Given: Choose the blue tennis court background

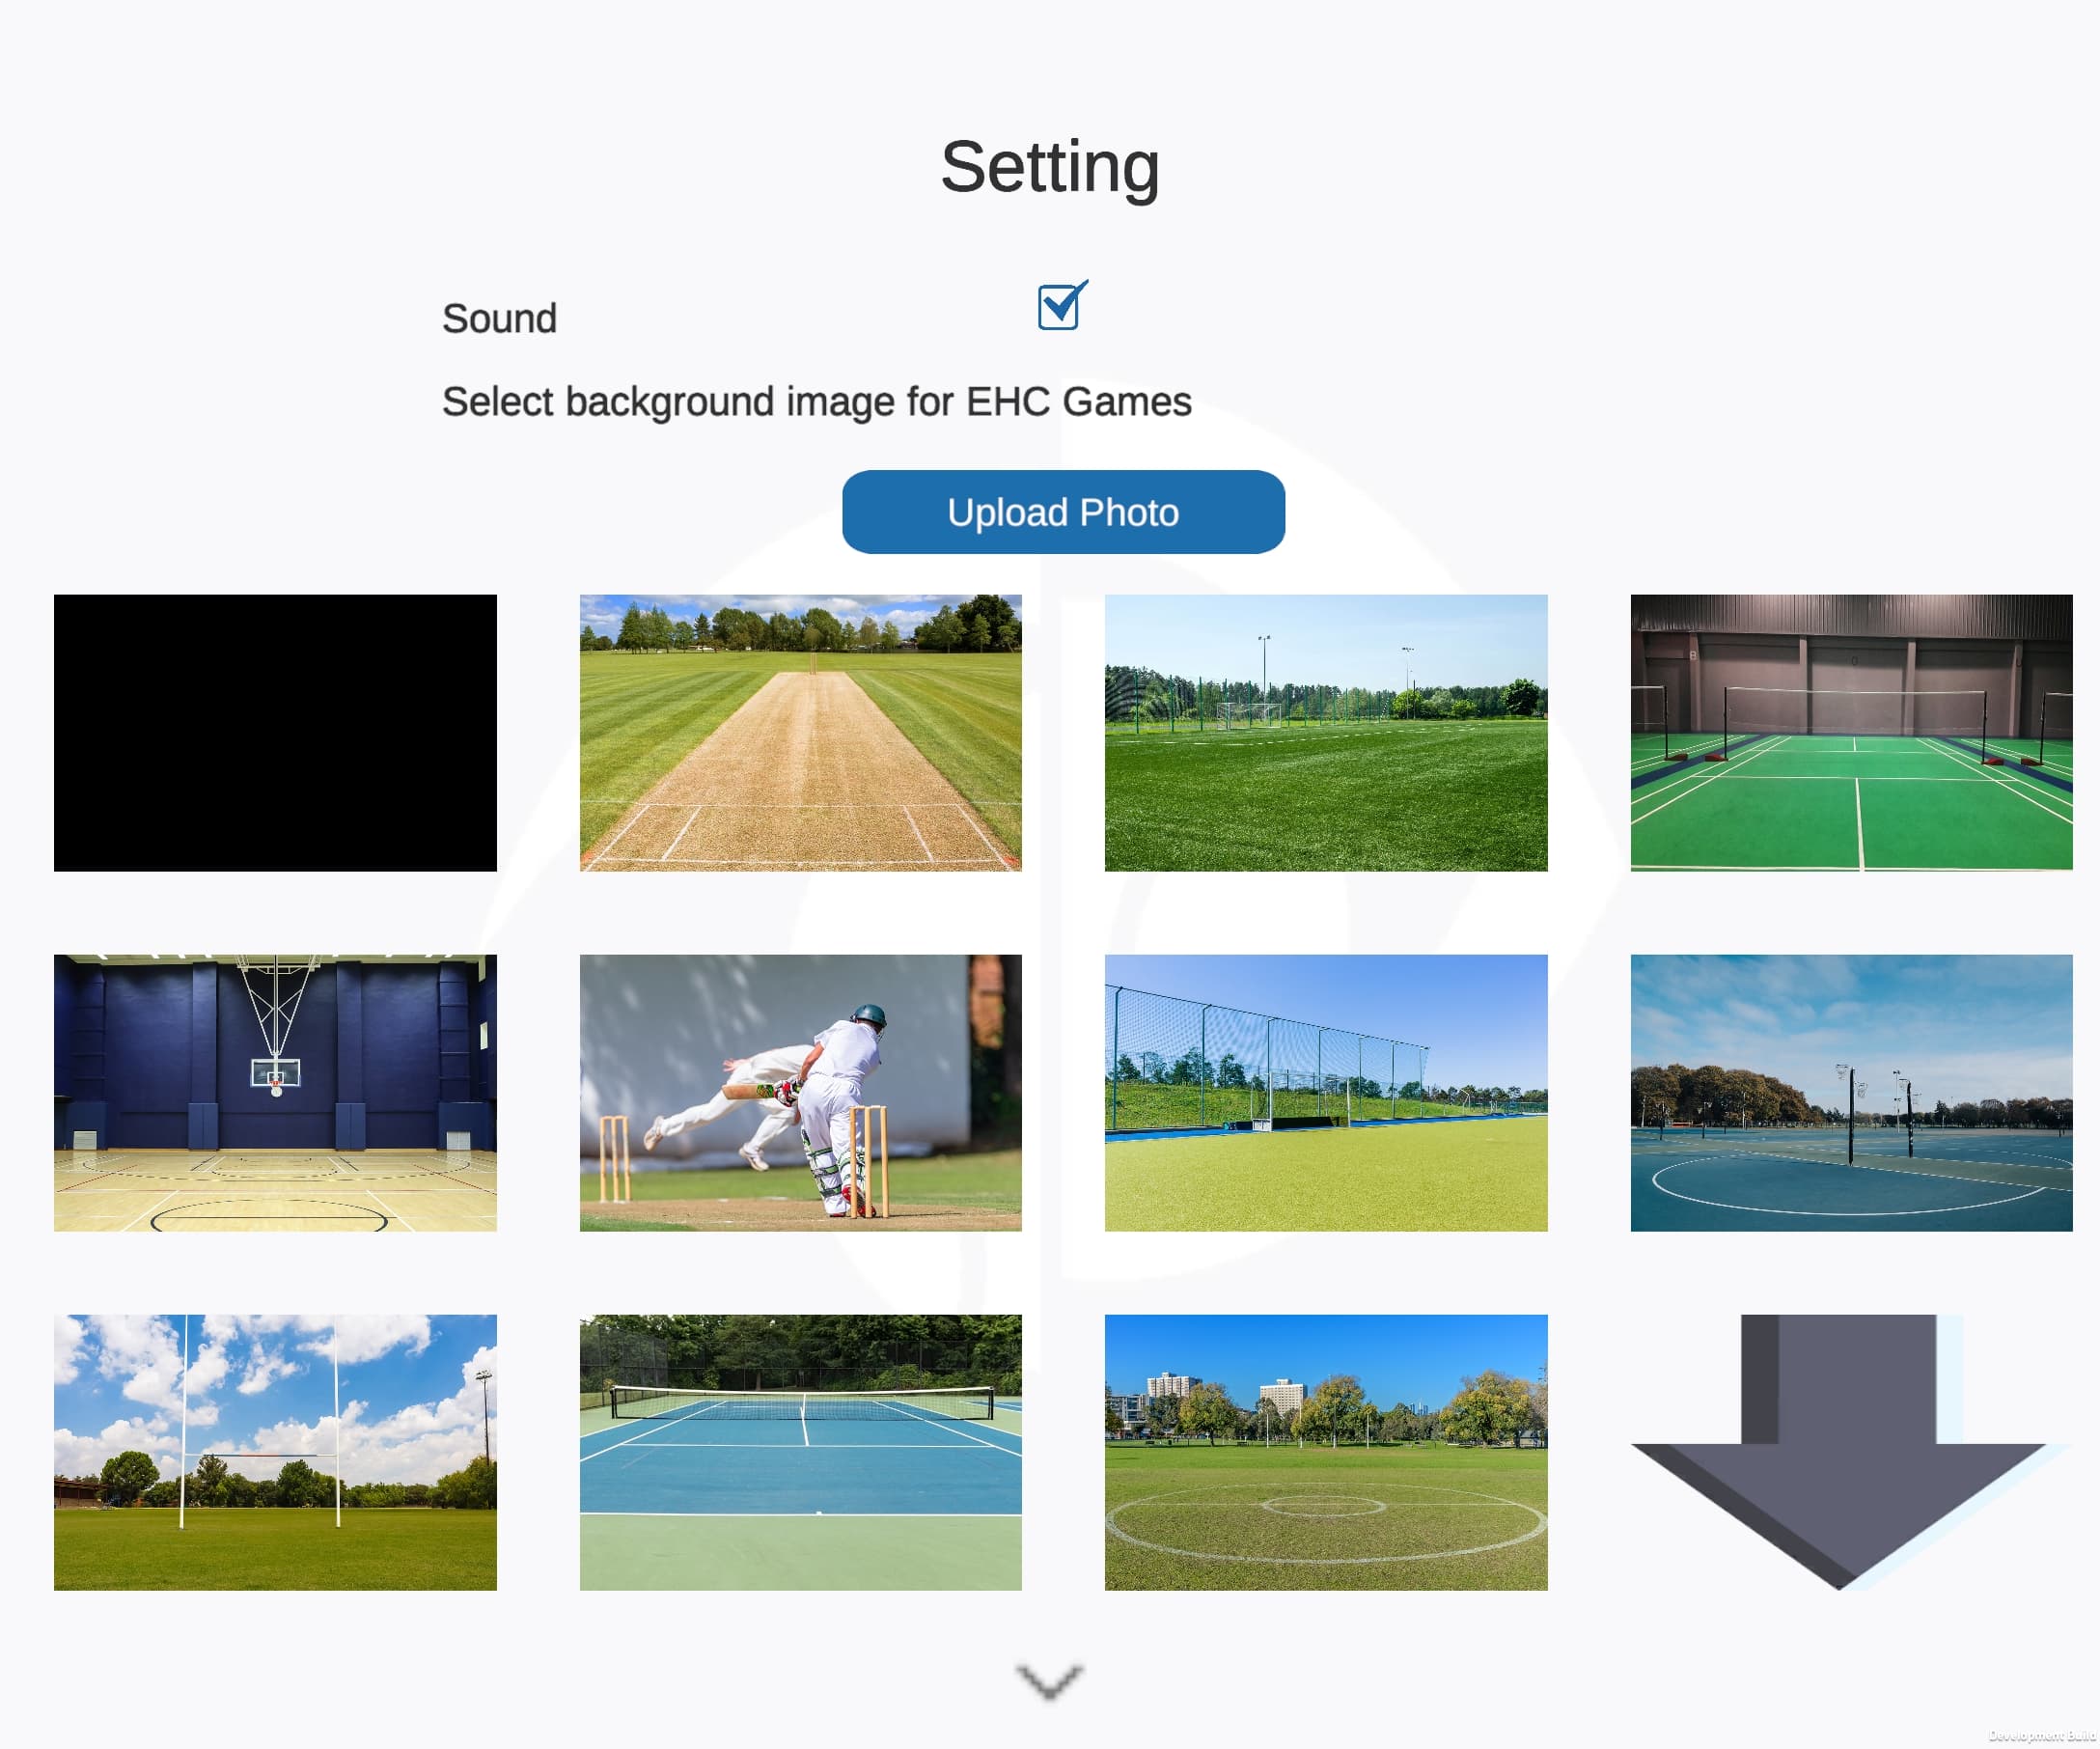Looking at the screenshot, I should point(801,1453).
